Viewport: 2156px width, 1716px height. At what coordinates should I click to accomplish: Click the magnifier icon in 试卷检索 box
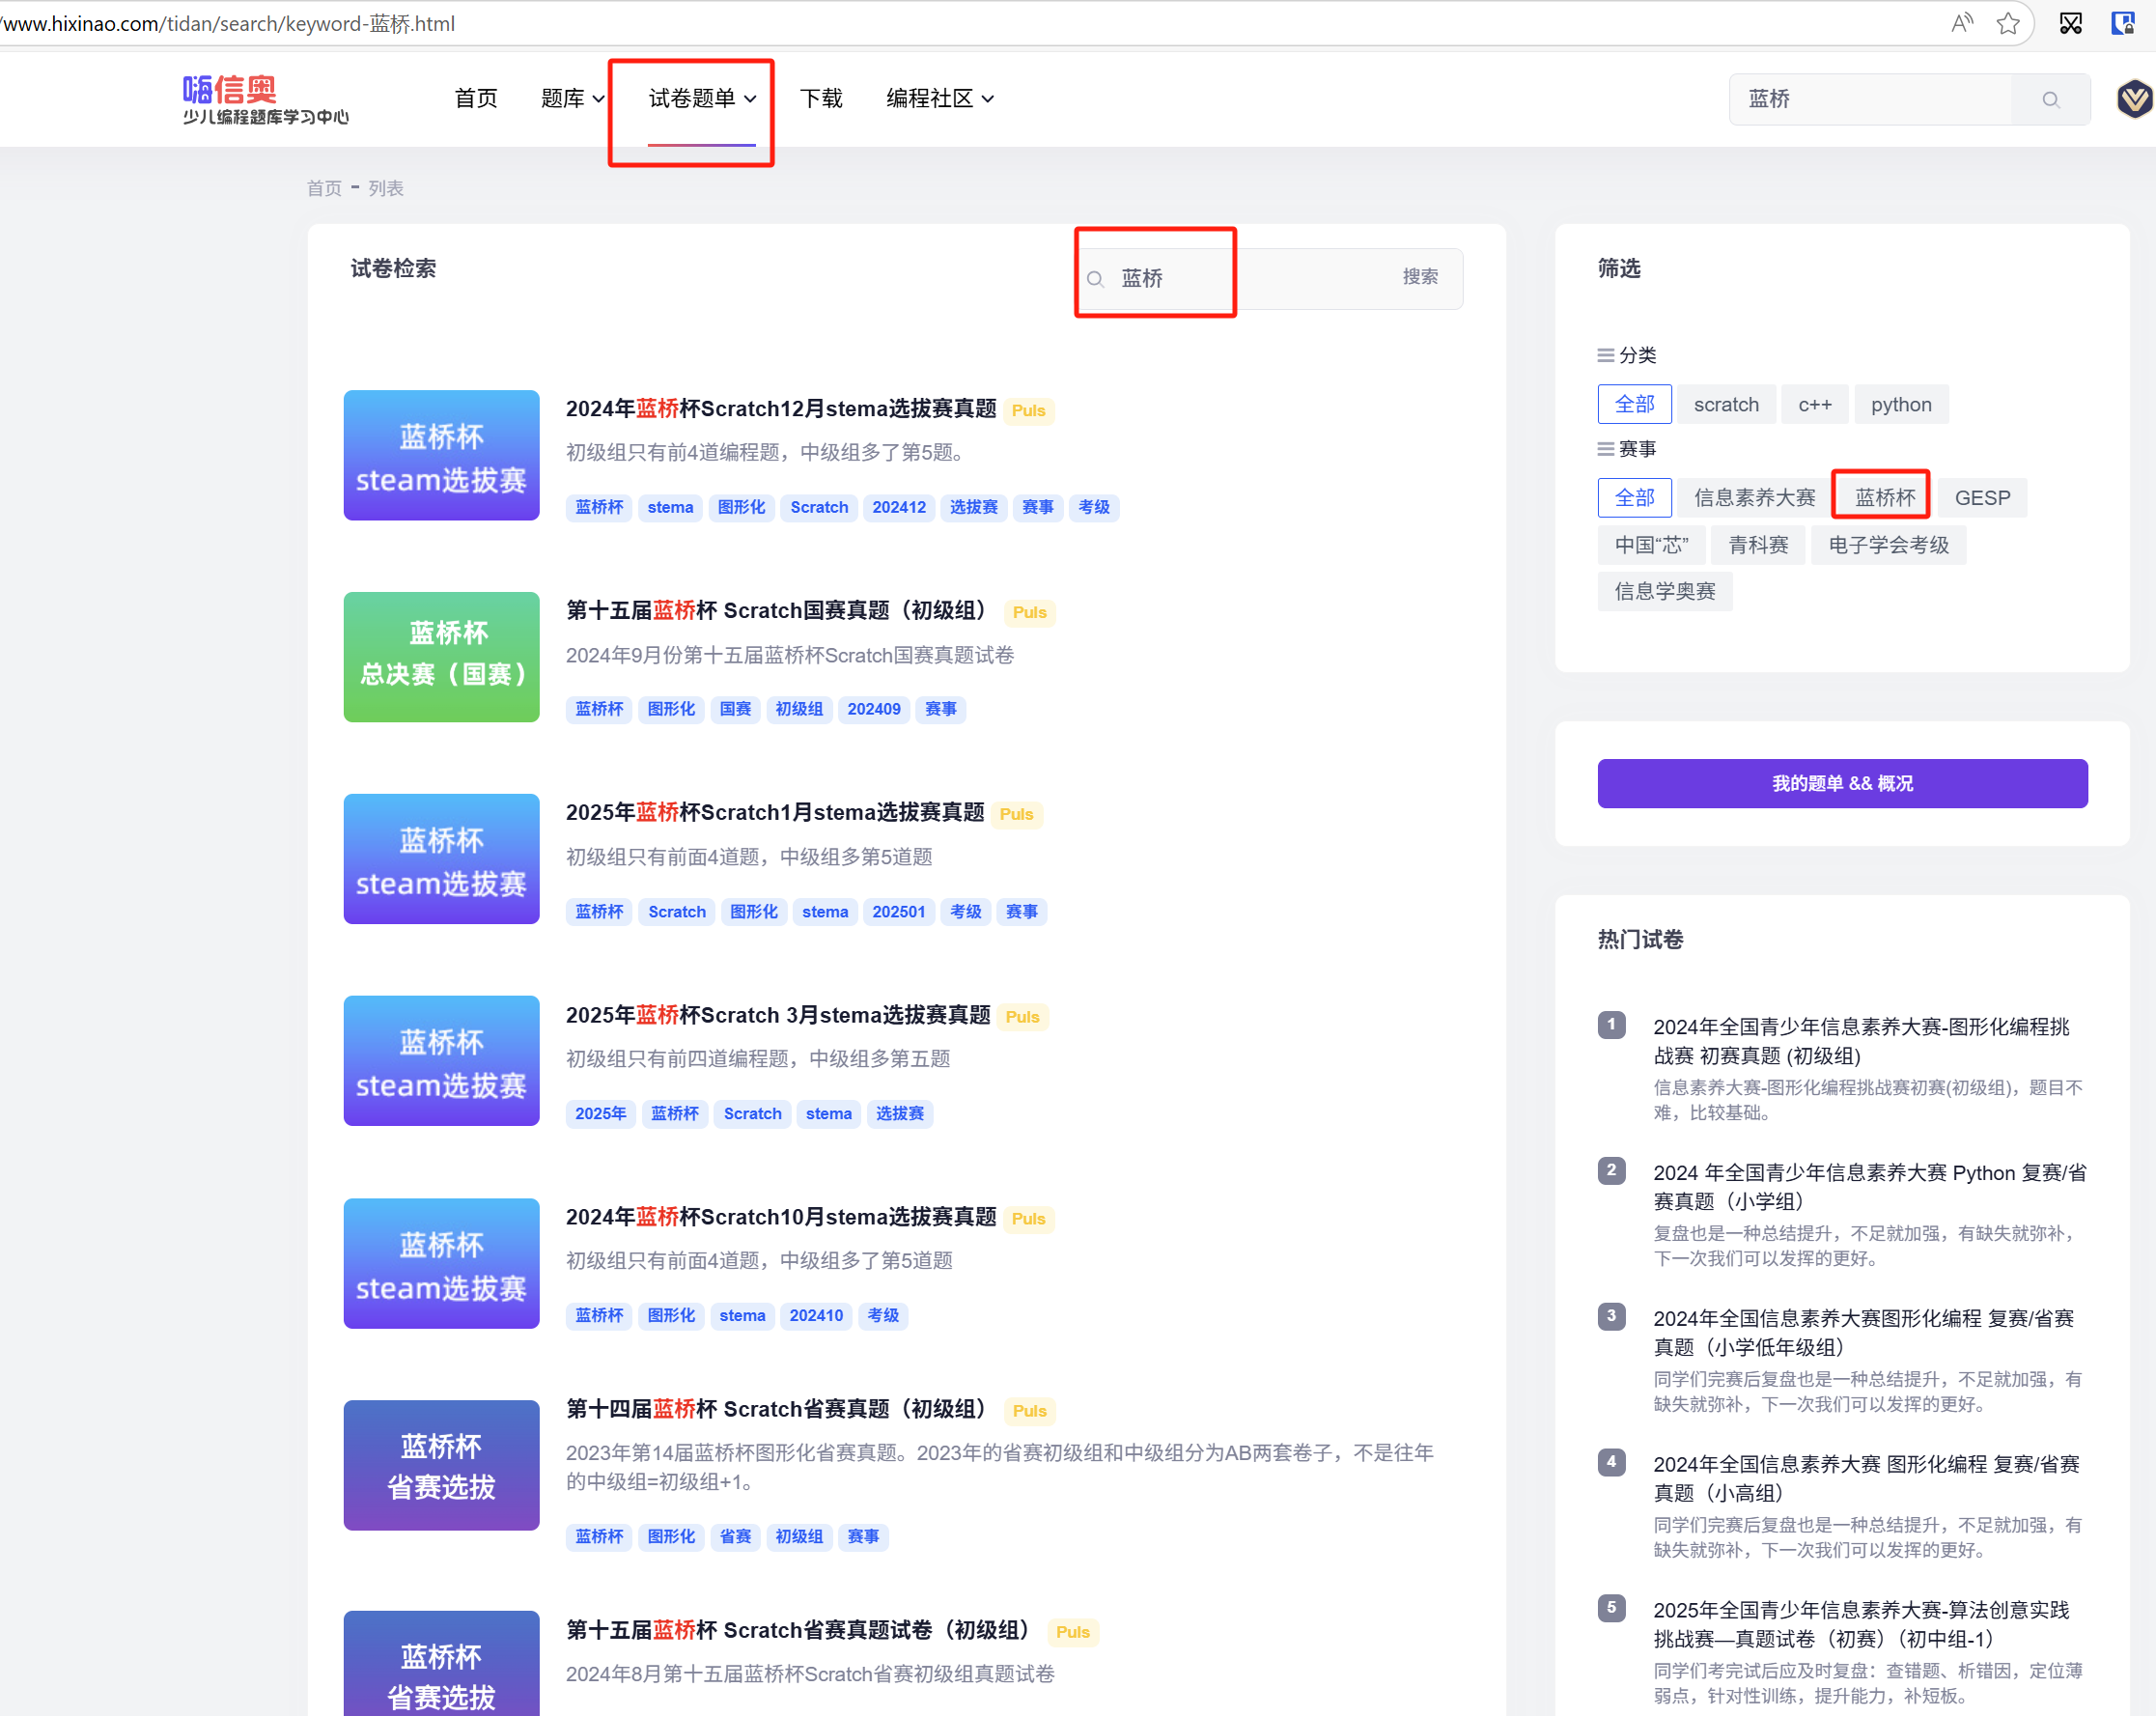tap(1095, 279)
